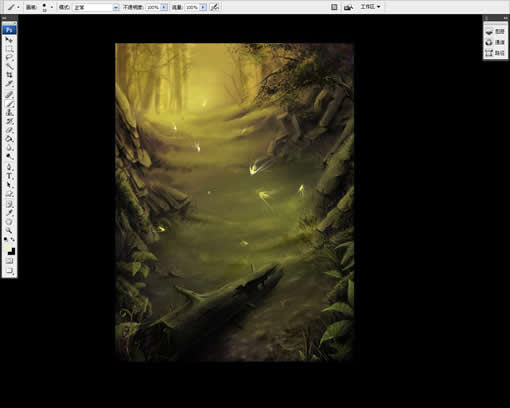Open the Channels panel
Screen dimensions: 510x408
(495, 42)
